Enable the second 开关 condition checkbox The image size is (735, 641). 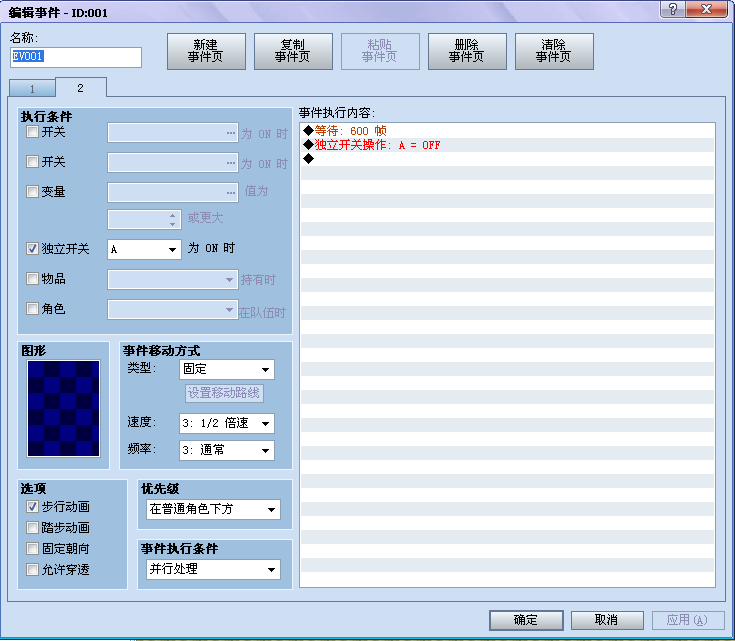pos(32,162)
